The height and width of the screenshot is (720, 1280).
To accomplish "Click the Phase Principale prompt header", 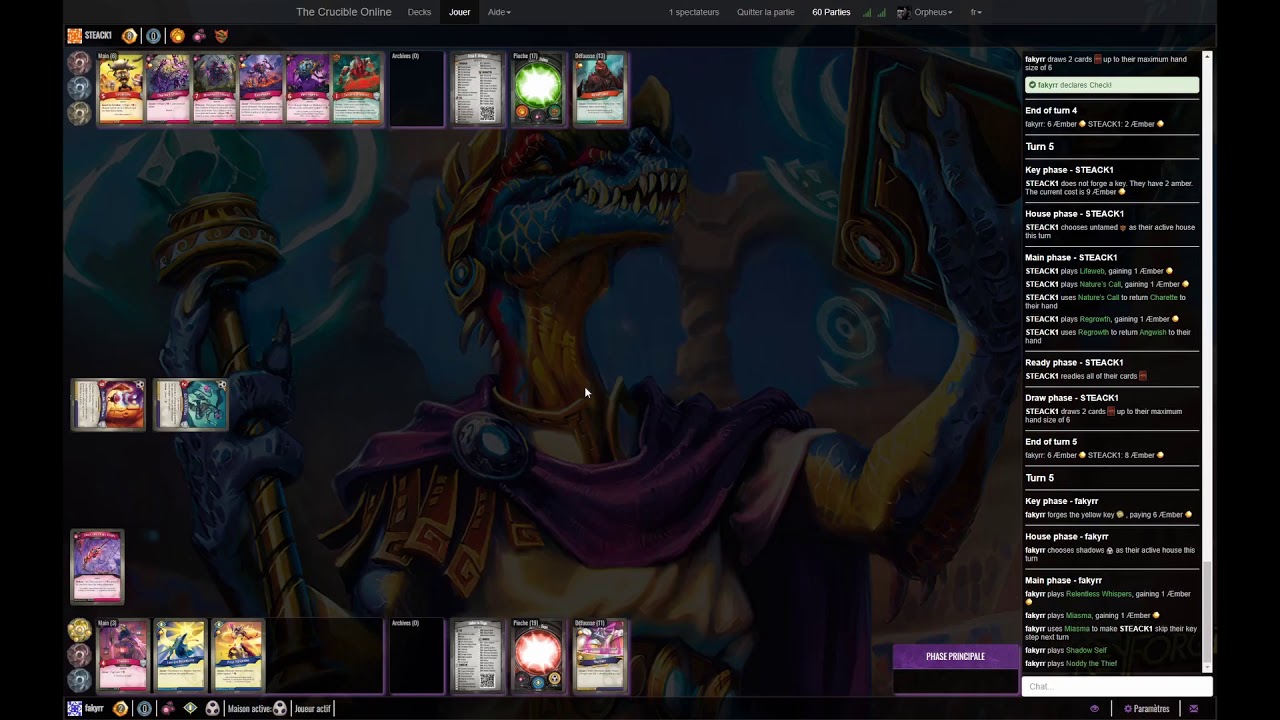I will (955, 657).
